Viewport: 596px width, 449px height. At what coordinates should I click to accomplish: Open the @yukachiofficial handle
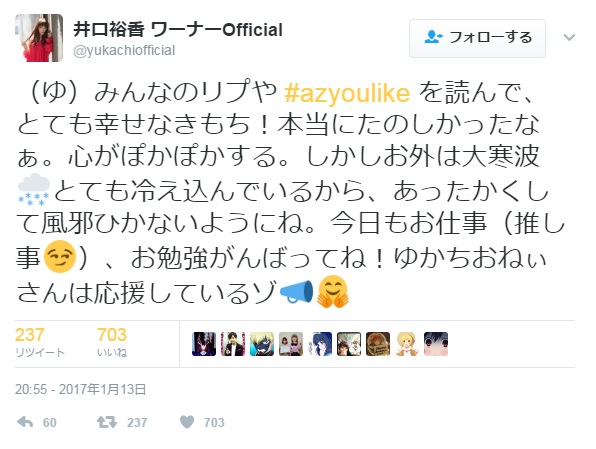[124, 50]
